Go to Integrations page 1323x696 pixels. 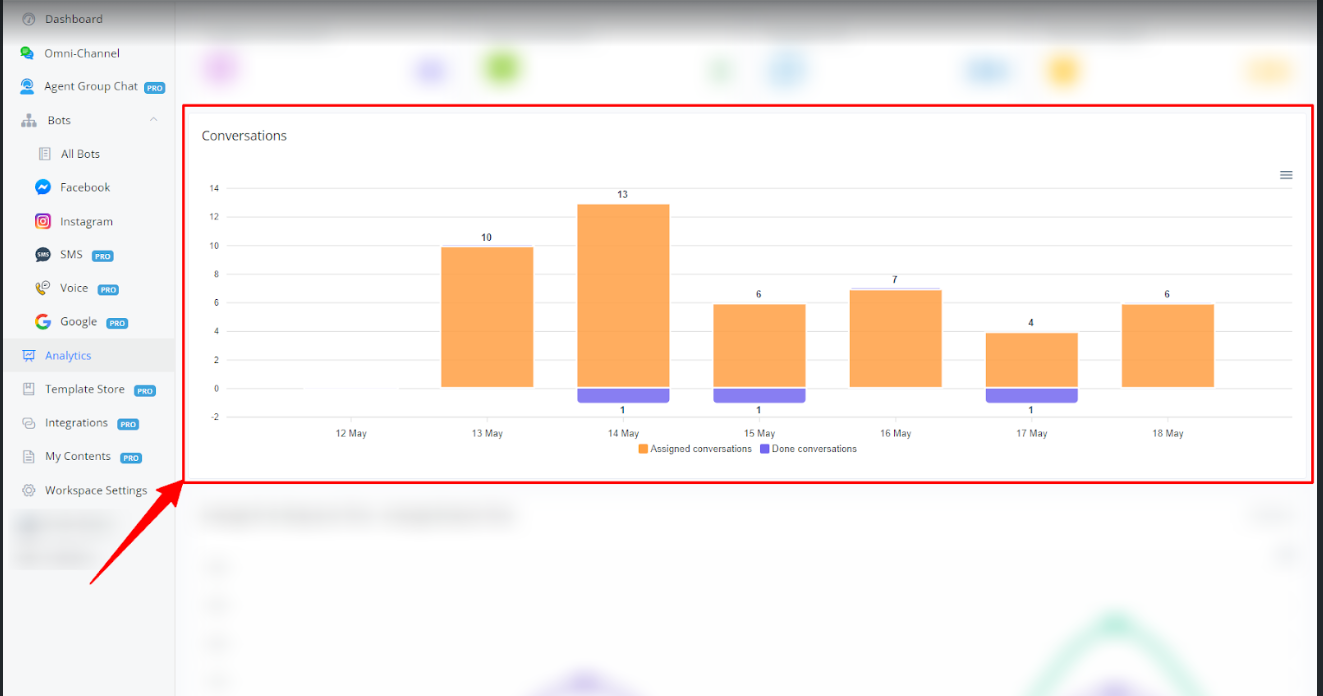coord(76,423)
